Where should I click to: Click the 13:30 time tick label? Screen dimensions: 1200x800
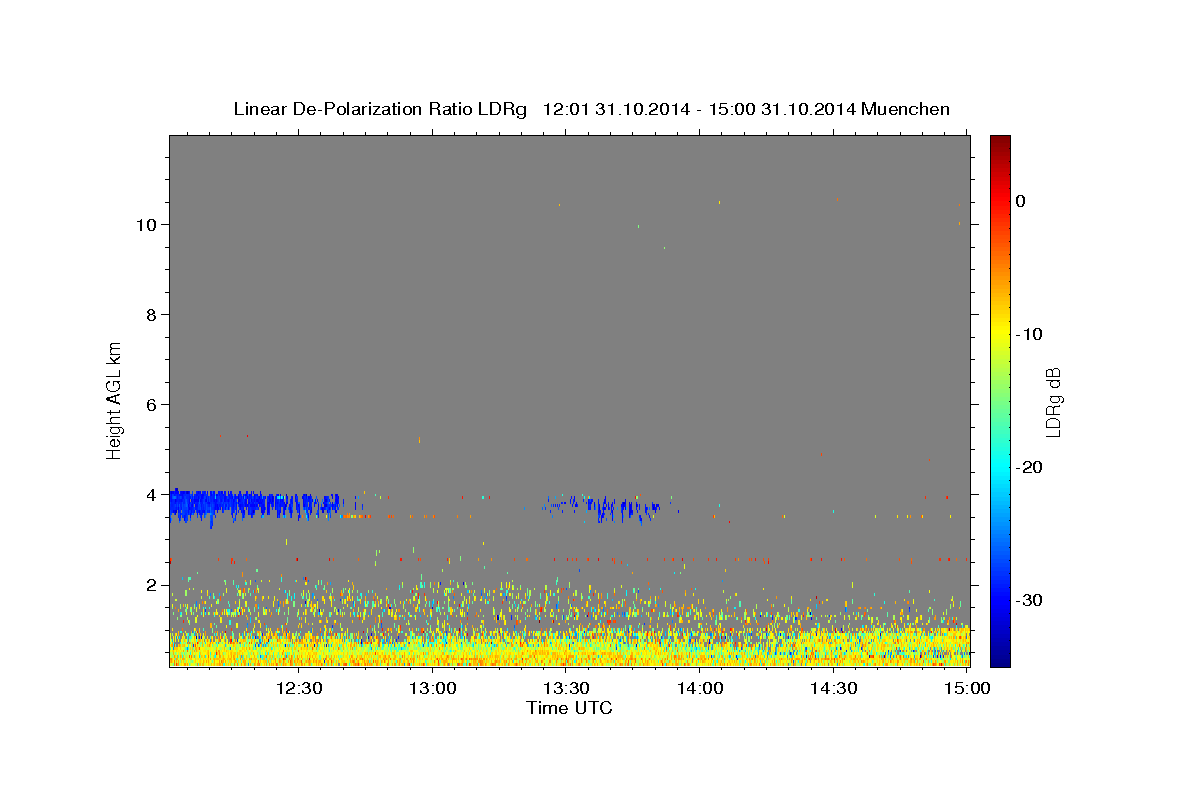566,688
